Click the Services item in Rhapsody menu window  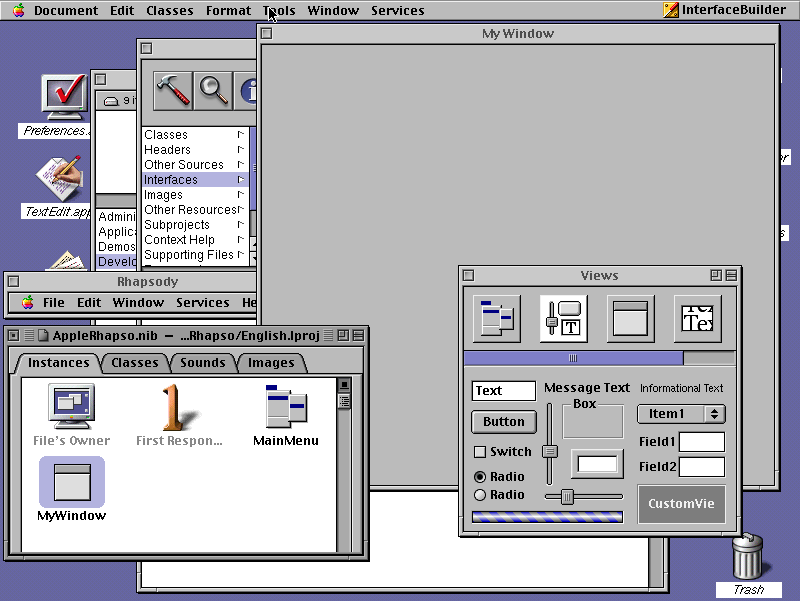coord(203,303)
